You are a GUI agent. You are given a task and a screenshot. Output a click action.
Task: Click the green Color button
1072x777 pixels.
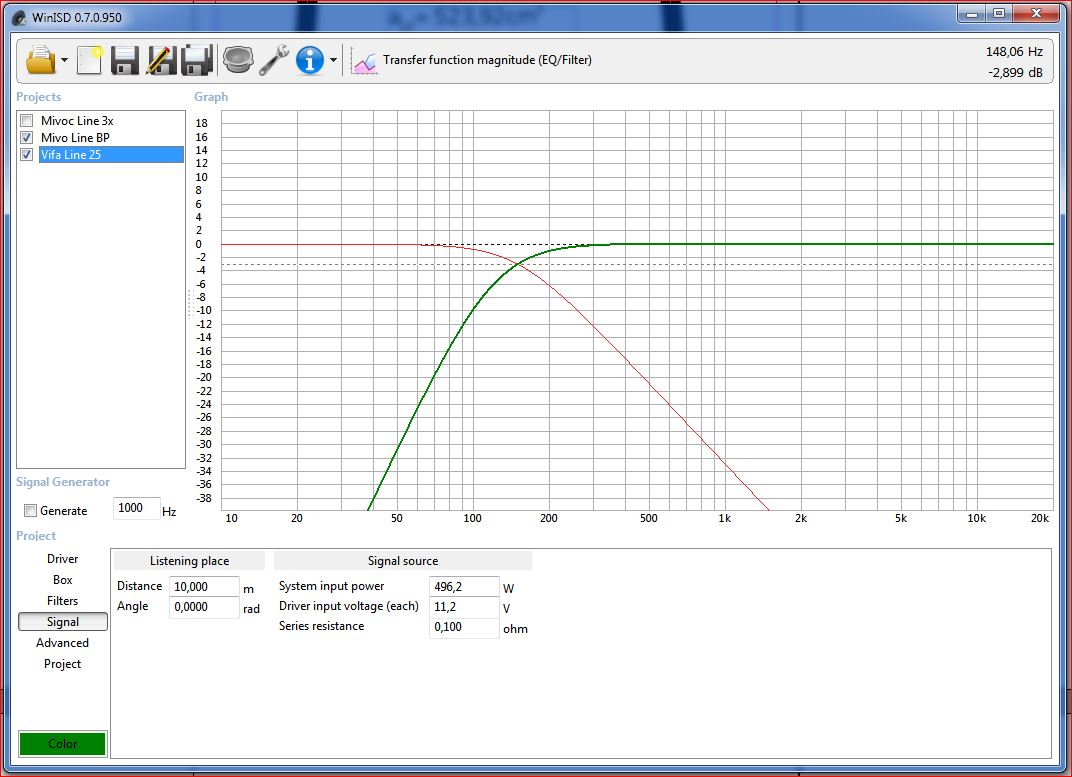[x=62, y=744]
